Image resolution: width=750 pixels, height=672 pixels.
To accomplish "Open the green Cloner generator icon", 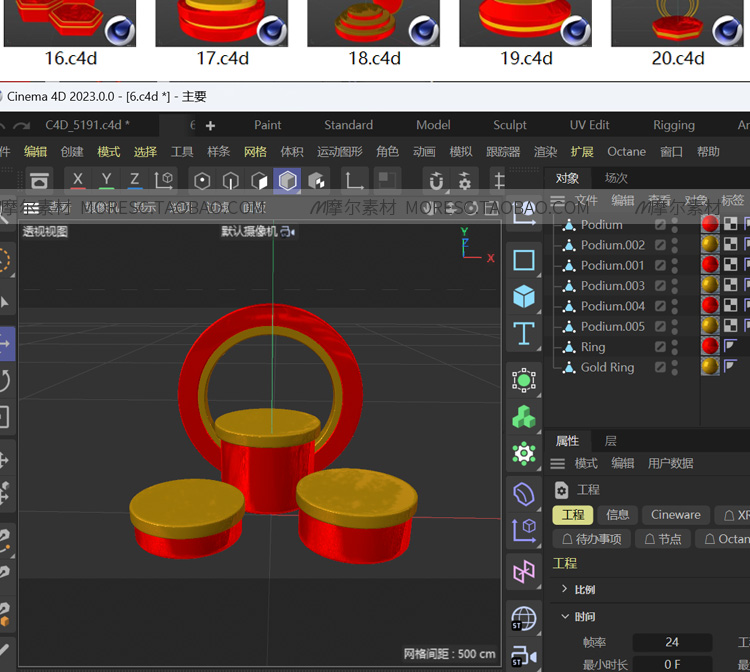I will [x=524, y=417].
